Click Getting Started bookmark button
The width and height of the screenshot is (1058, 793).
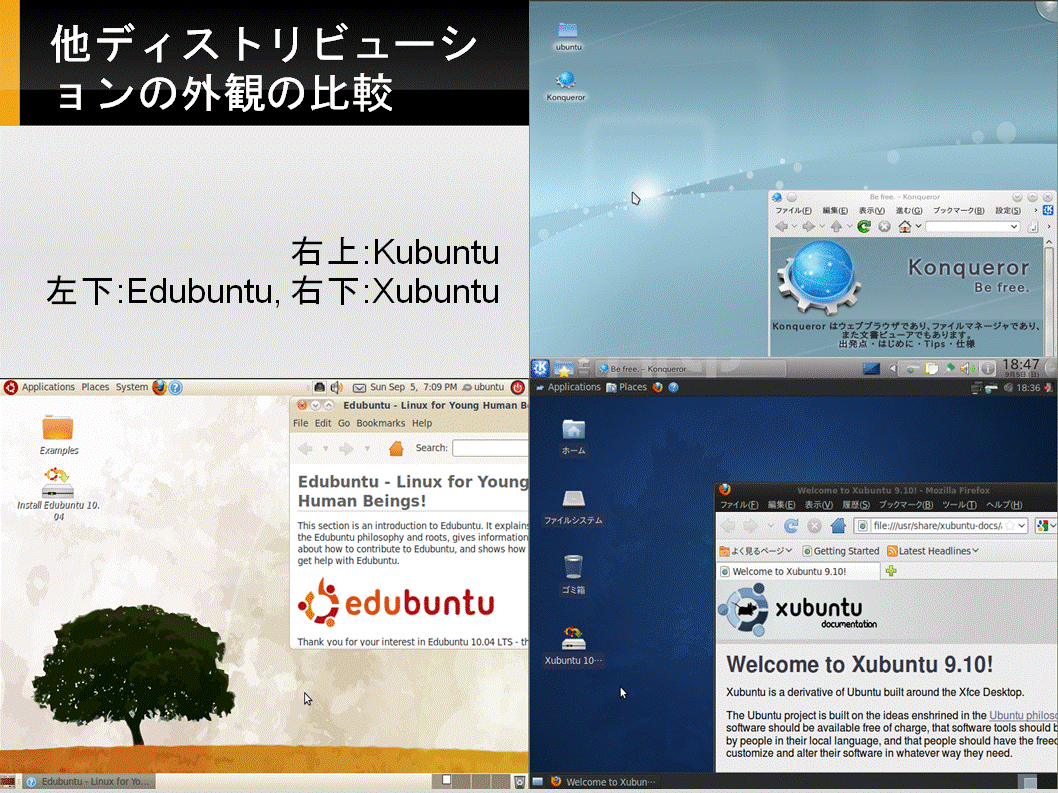841,551
